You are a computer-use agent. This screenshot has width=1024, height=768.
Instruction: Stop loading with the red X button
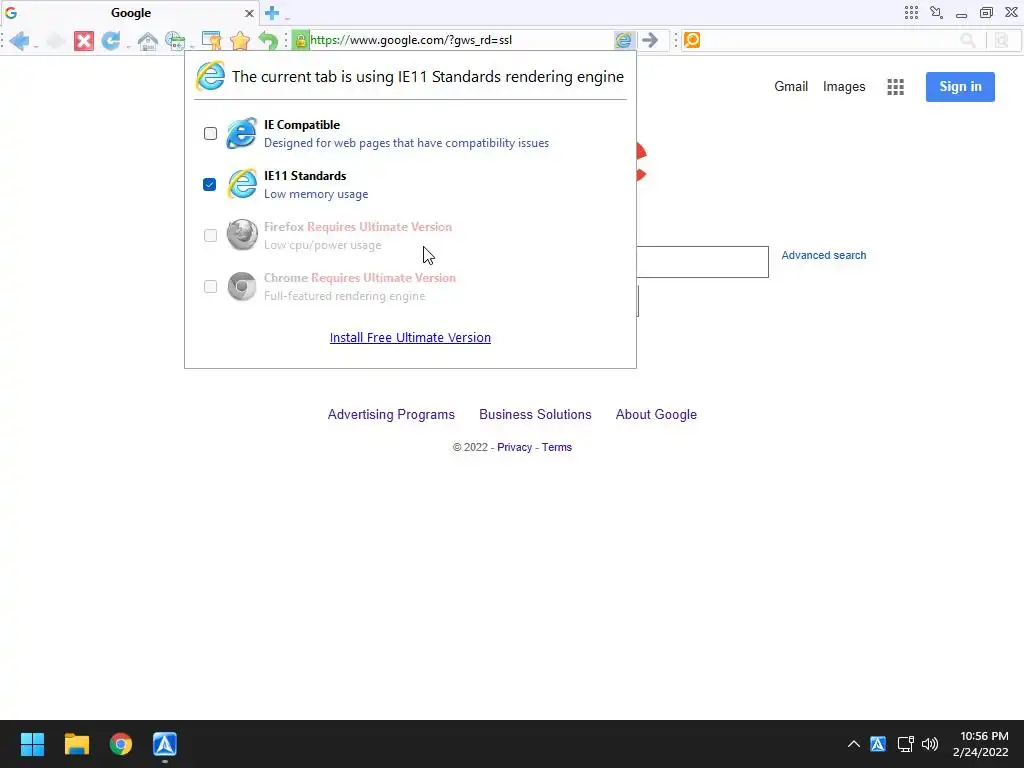point(83,40)
